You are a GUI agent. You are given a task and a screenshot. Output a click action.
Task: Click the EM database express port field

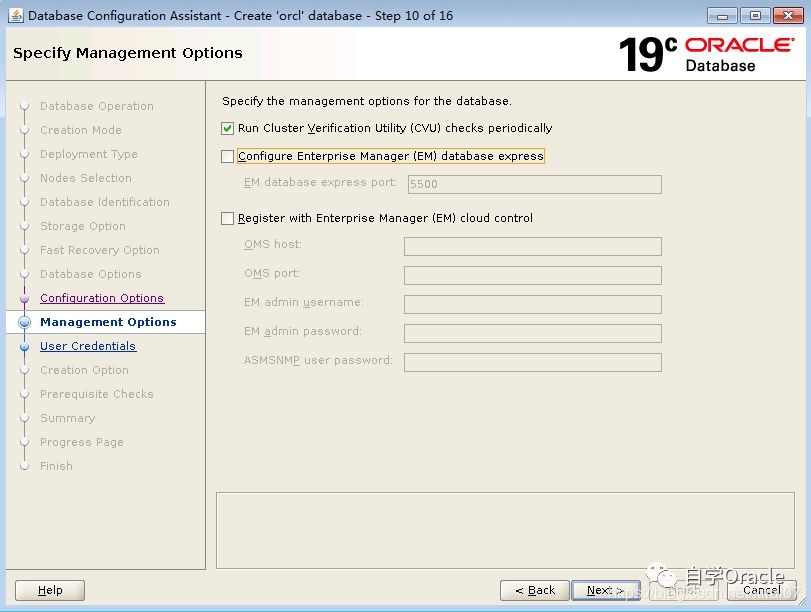coord(532,184)
